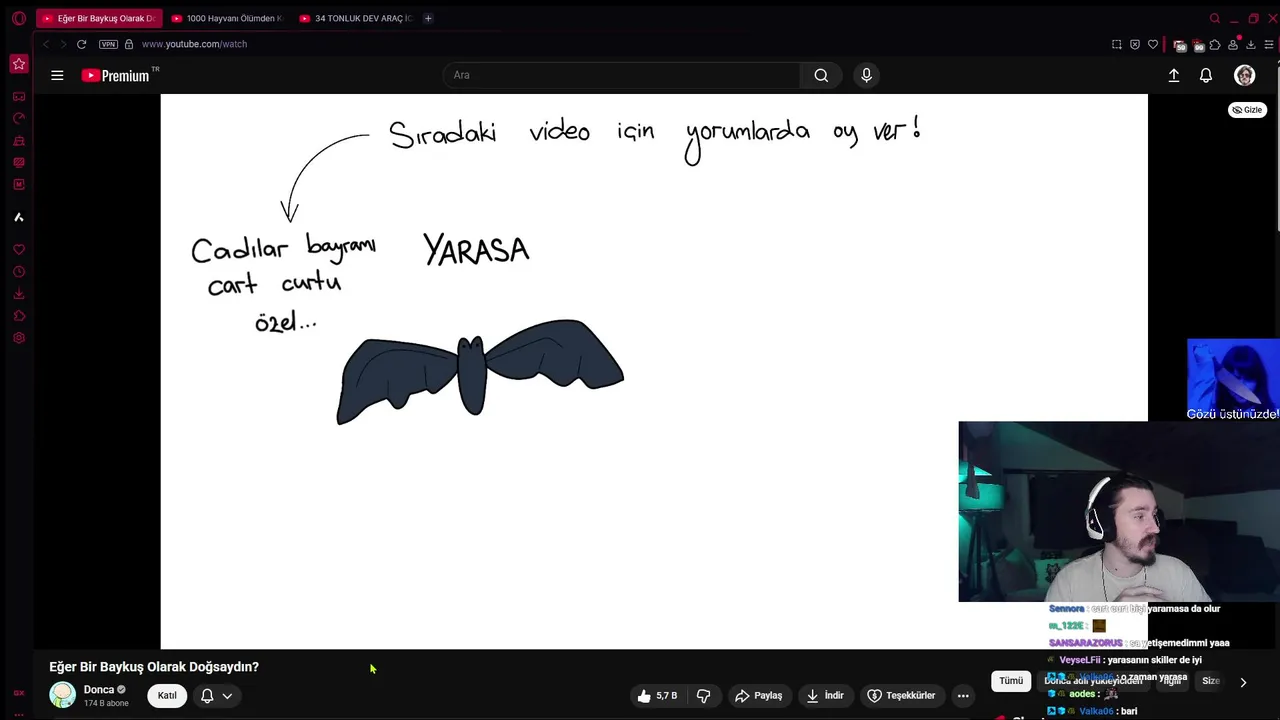Screen dimensions: 1280x720
Task: Open the browser snapshot tool icon
Action: (1116, 44)
